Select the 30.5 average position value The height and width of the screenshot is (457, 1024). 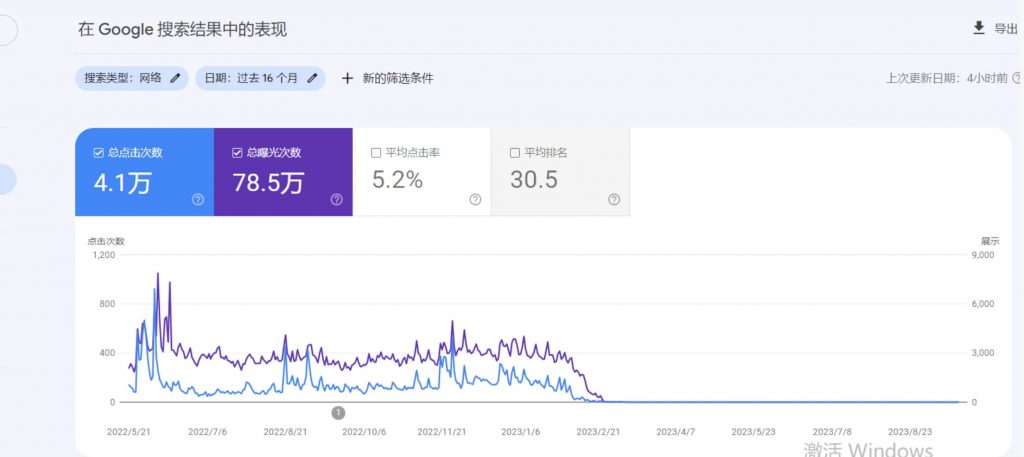click(534, 180)
